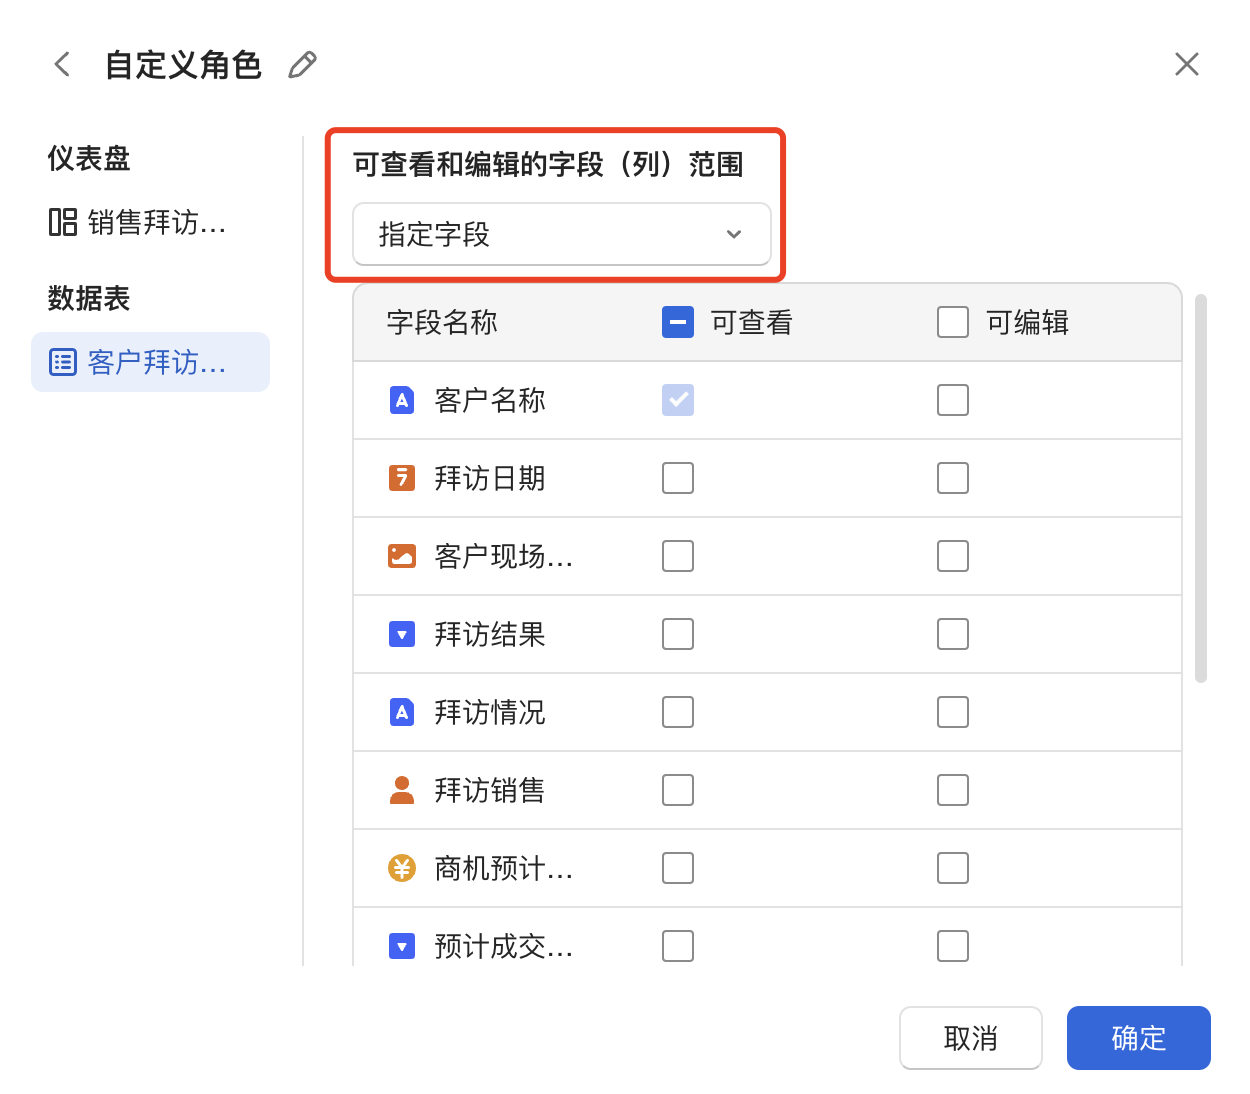Click the image icon for 客户现场
The image size is (1250, 1094).
(x=402, y=556)
